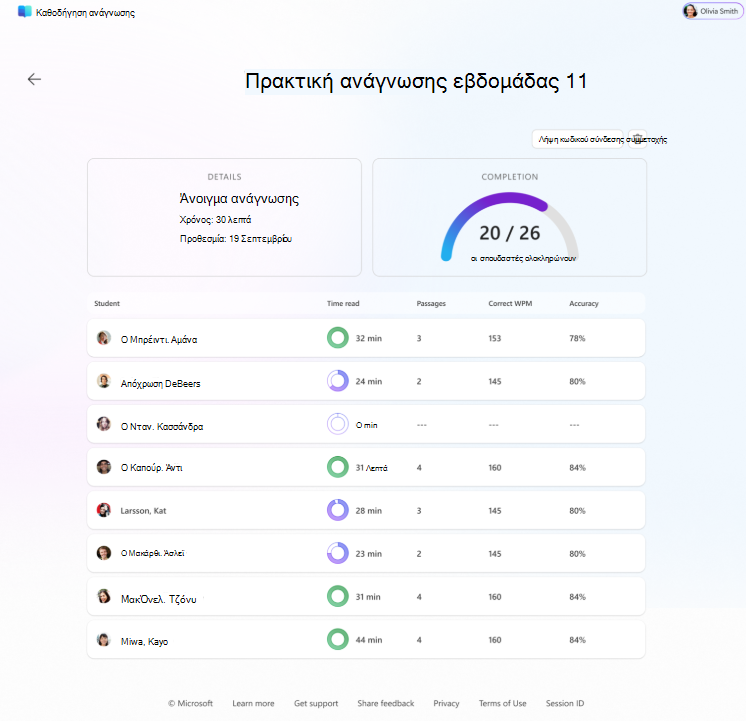Click avatar of Larsson, Kat
Screen dimensions: 746x721
104,510
